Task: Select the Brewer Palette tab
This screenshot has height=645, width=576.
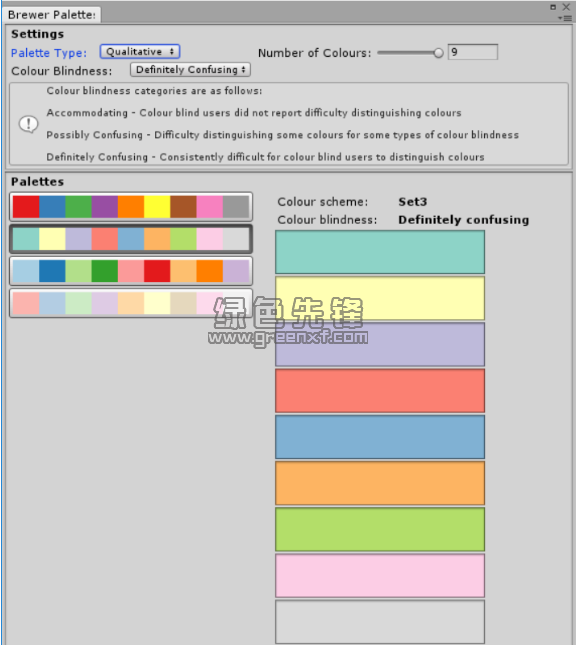Action: [x=51, y=15]
